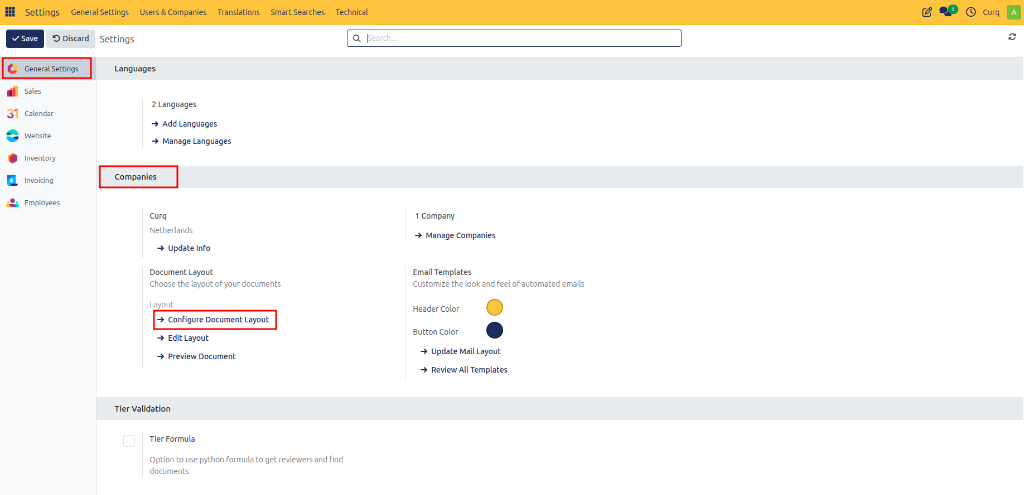
Task: Click the 'Tier Validation' section header
Action: tap(142, 409)
